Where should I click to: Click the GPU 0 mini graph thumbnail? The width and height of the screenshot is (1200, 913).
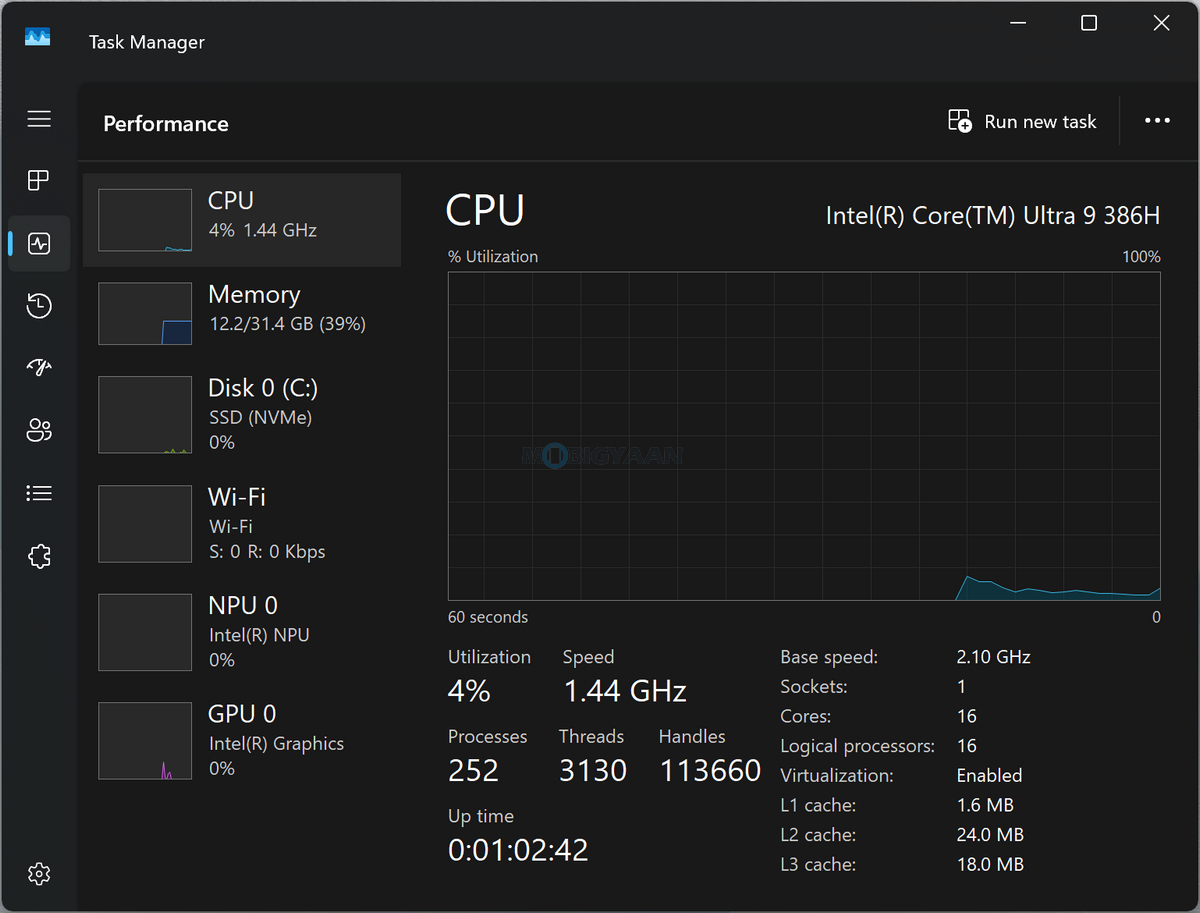[145, 741]
